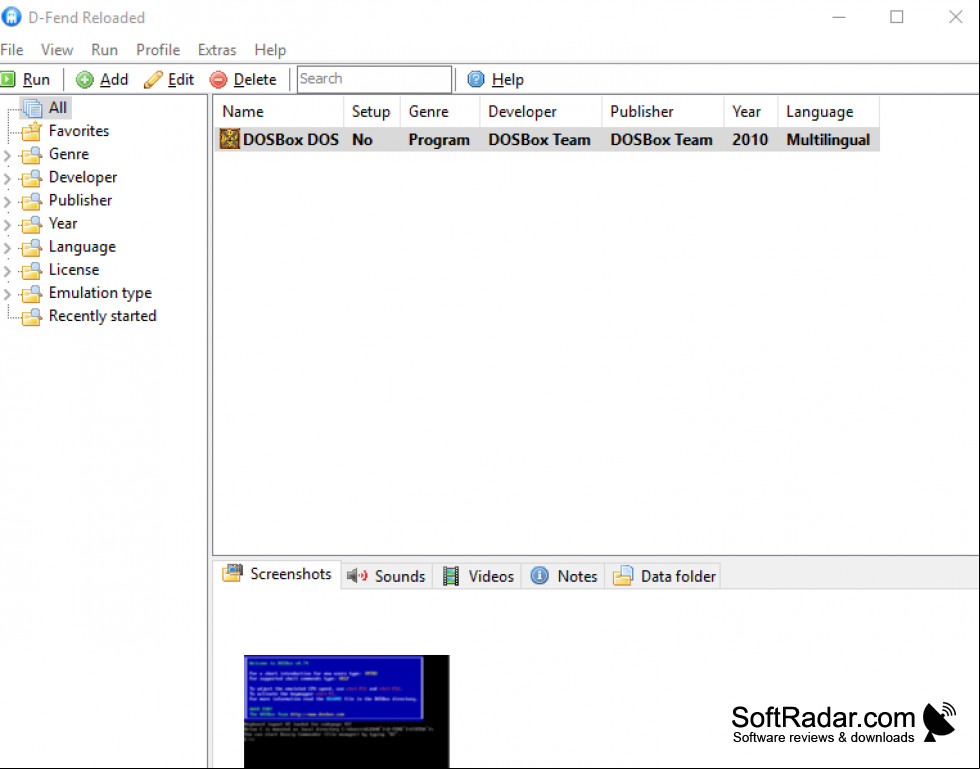Screen dimensions: 980x769
Task: Click the 2010 year cell
Action: [750, 139]
